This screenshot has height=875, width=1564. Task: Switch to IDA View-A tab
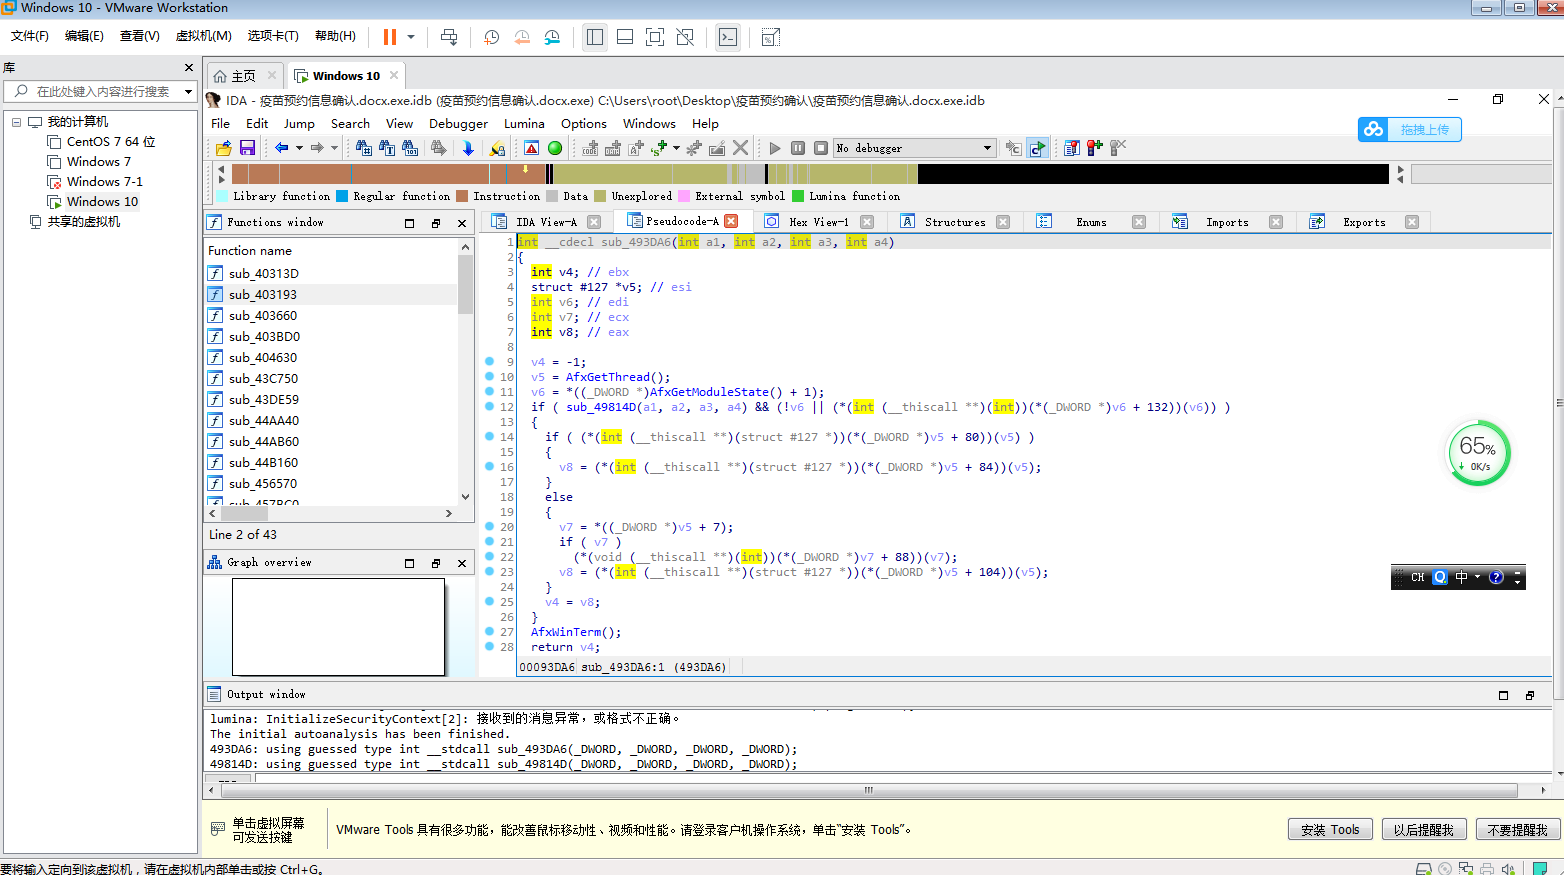tap(546, 222)
